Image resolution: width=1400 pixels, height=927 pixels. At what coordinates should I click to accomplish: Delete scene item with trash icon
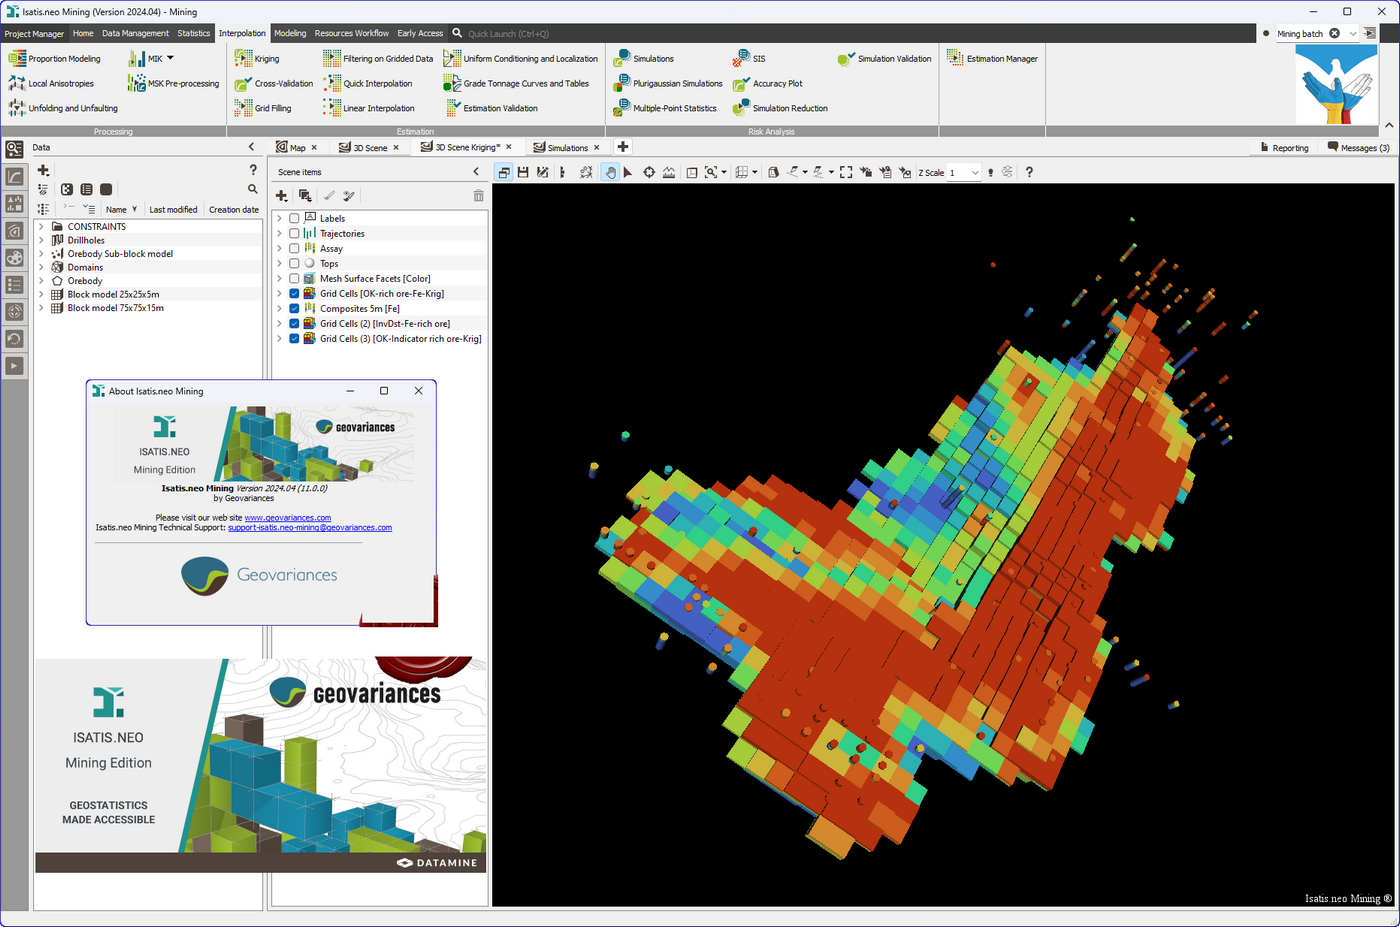[478, 195]
